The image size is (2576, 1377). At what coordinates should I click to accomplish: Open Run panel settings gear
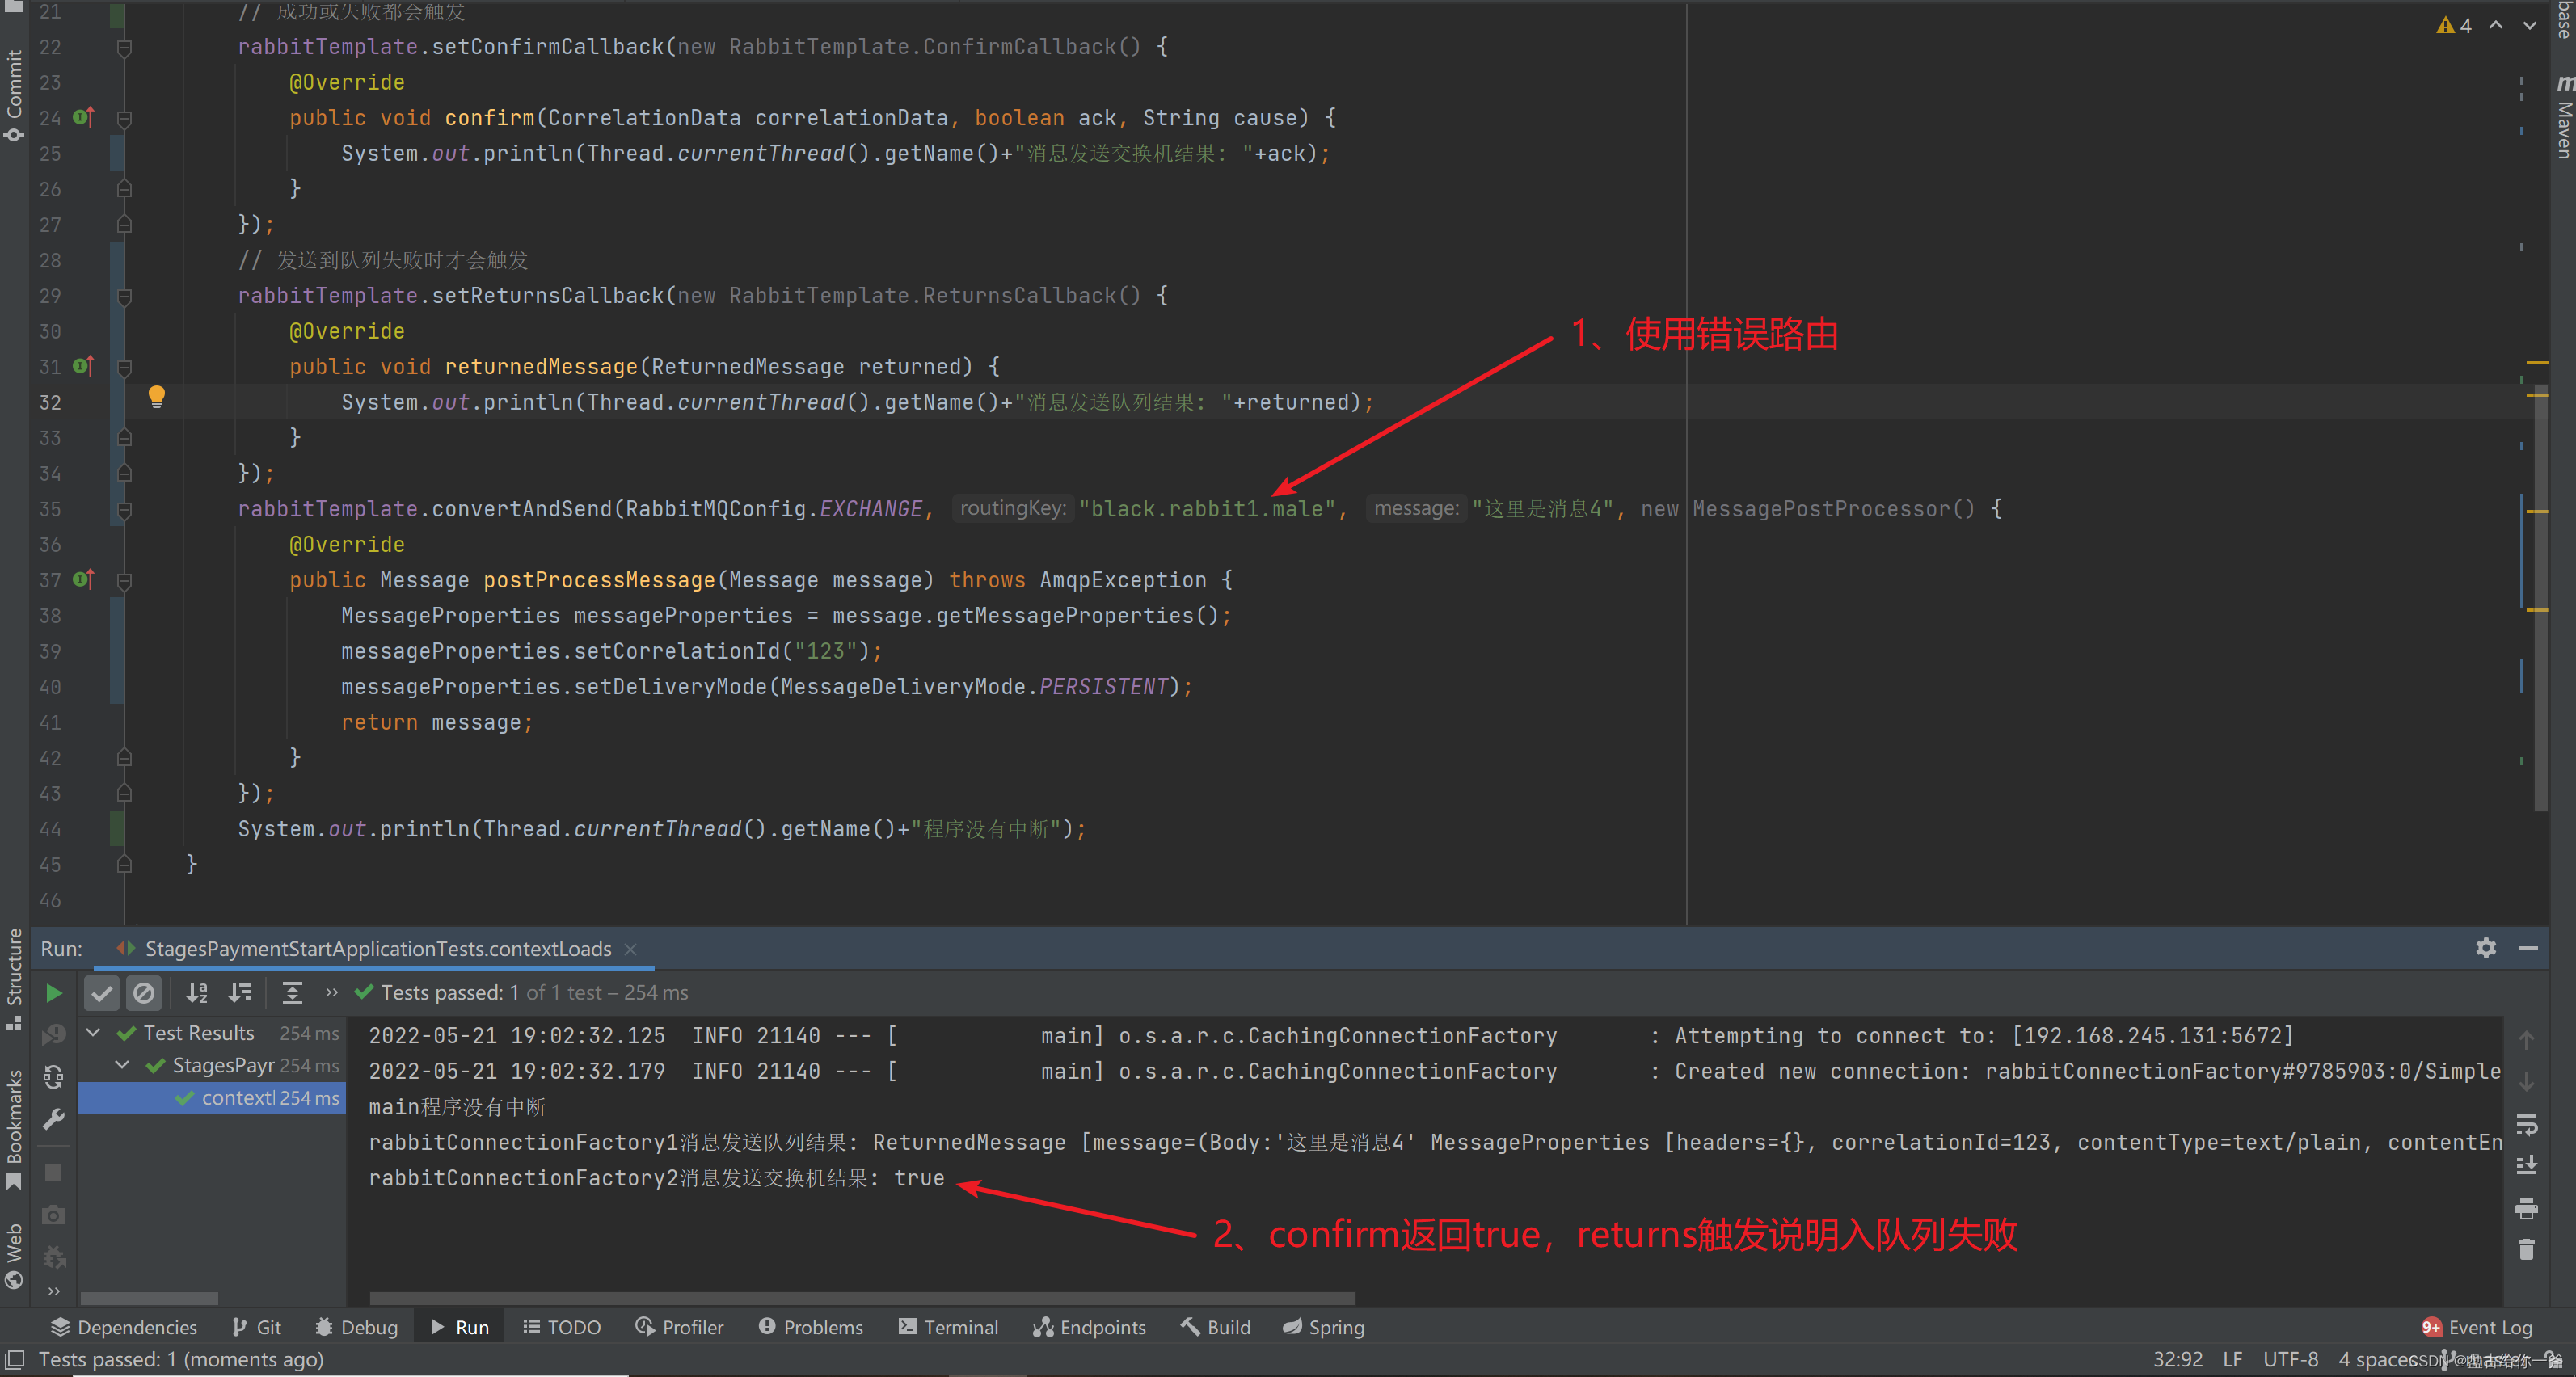[2486, 947]
